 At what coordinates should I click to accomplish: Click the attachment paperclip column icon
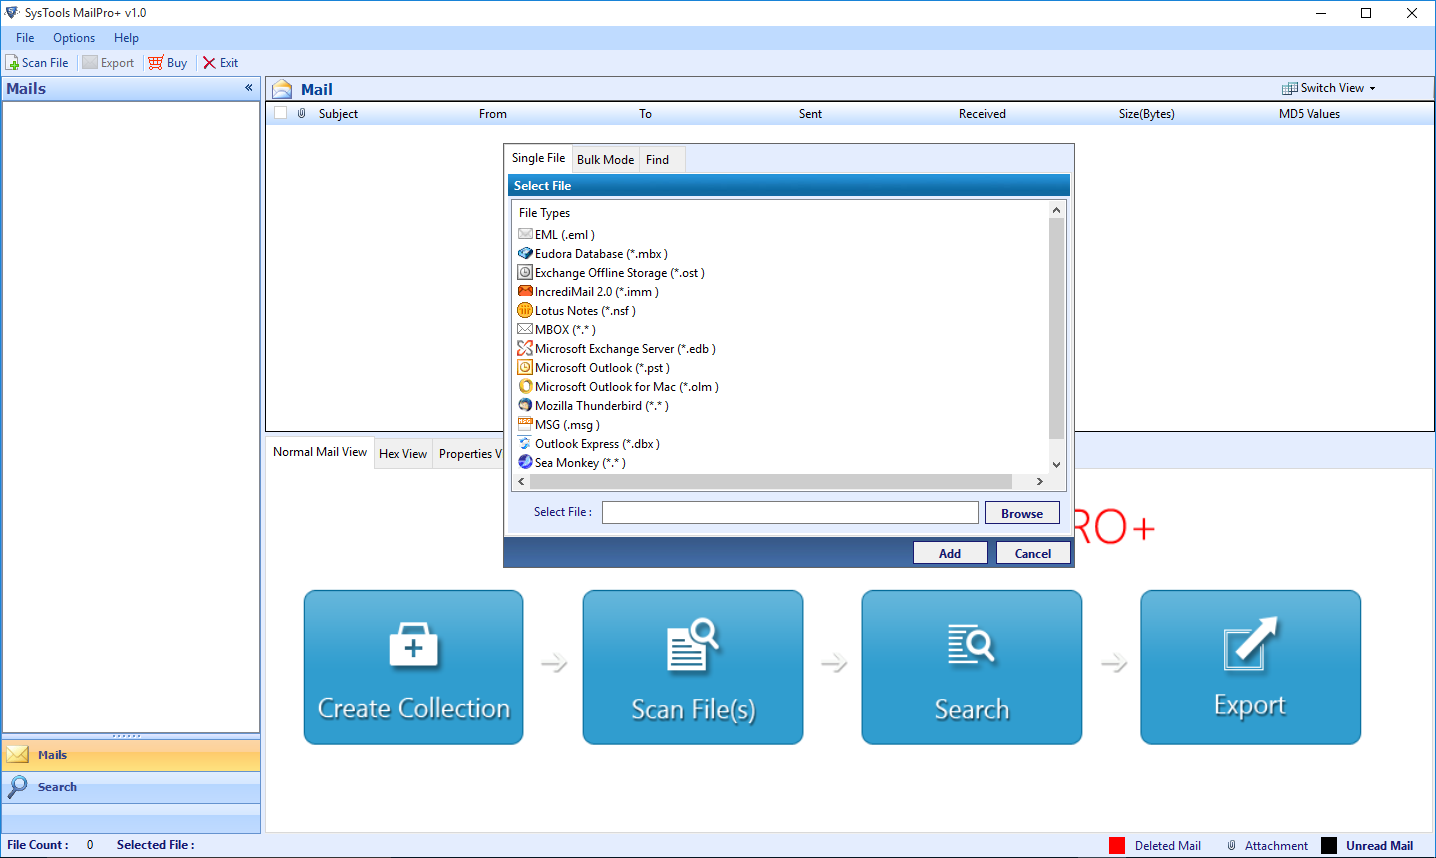click(302, 113)
